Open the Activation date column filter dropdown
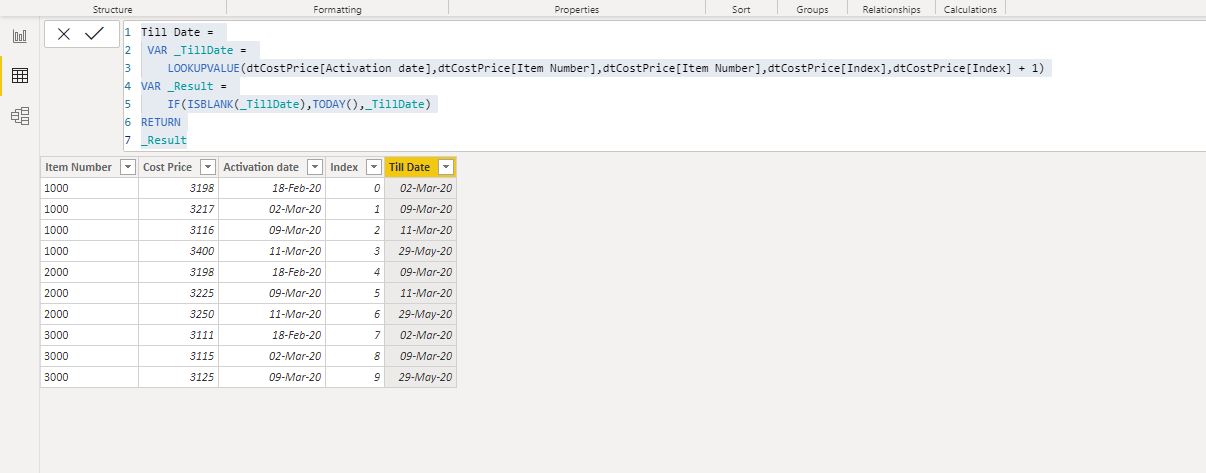1206x473 pixels. pyautogui.click(x=314, y=168)
